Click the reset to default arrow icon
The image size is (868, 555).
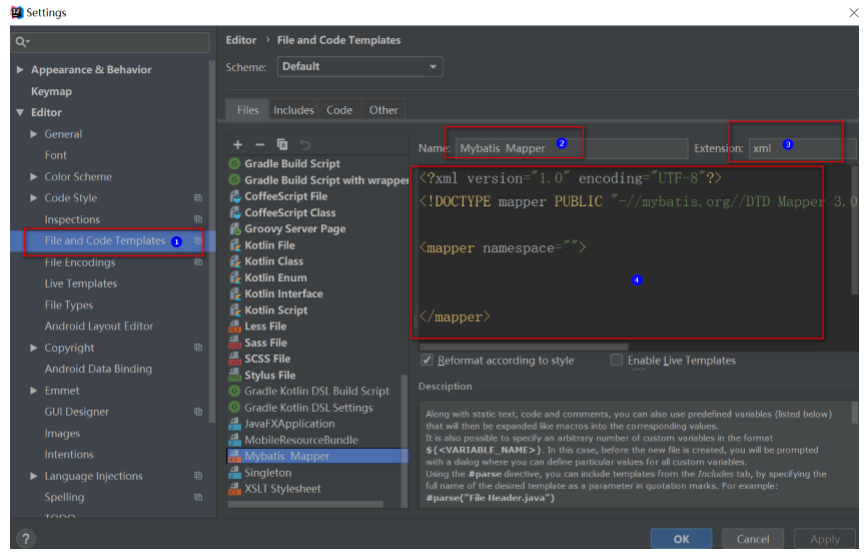pyautogui.click(x=304, y=144)
